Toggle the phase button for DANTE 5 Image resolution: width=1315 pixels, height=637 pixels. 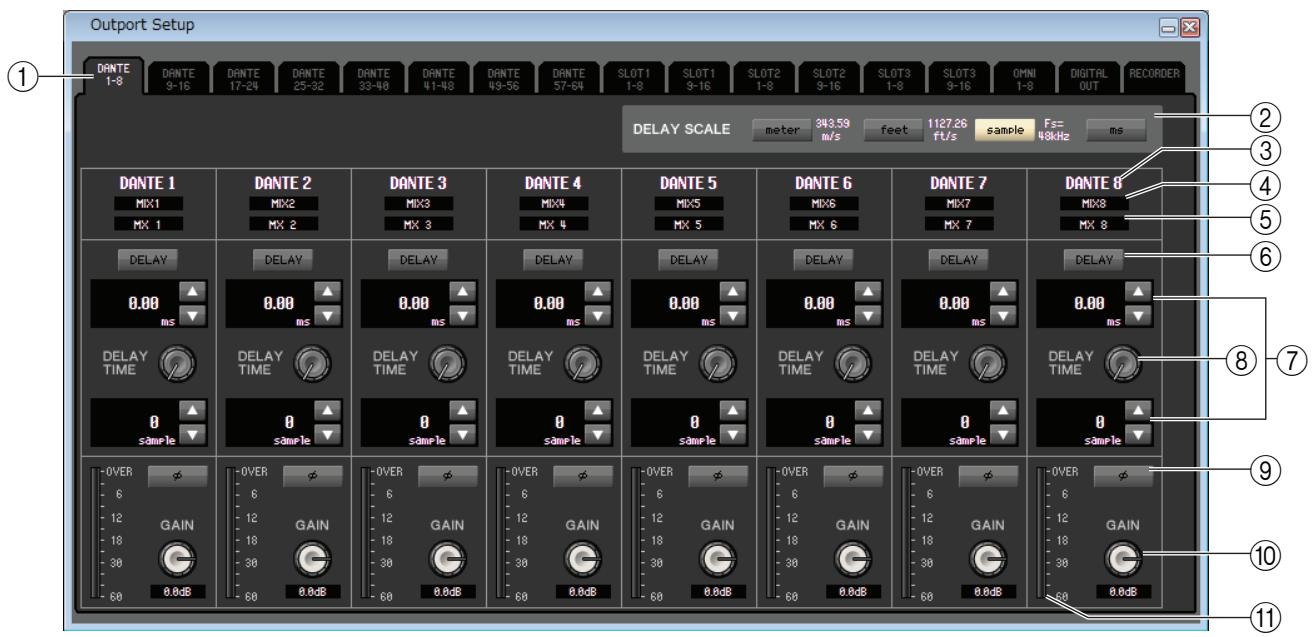[x=718, y=477]
